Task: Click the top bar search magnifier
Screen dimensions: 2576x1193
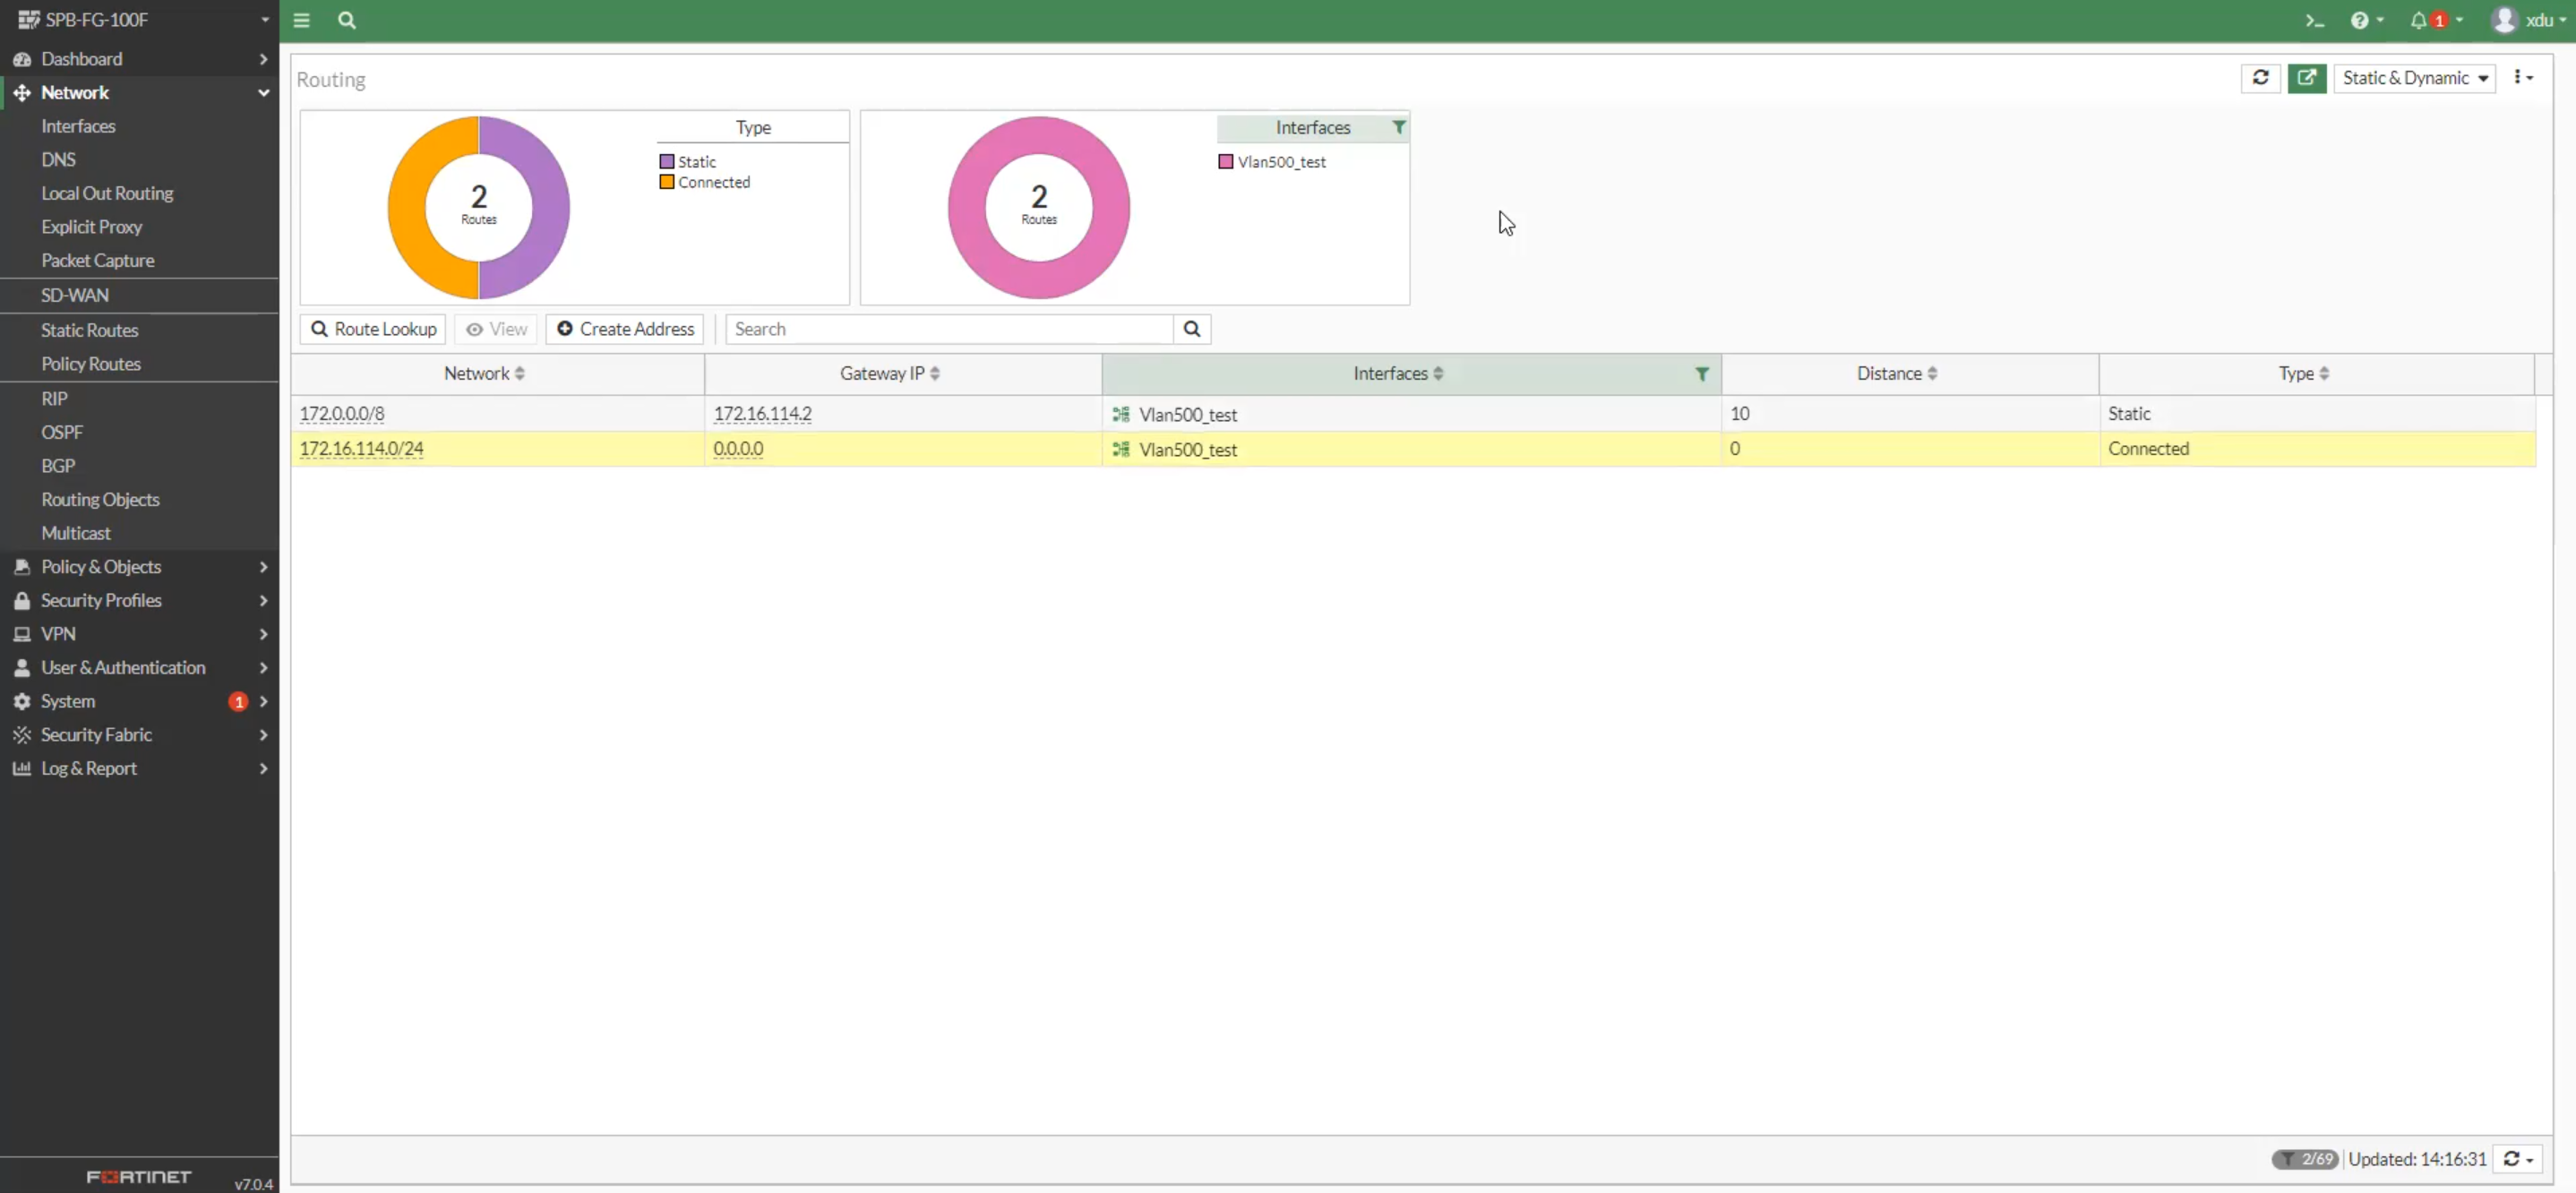Action: click(x=346, y=20)
